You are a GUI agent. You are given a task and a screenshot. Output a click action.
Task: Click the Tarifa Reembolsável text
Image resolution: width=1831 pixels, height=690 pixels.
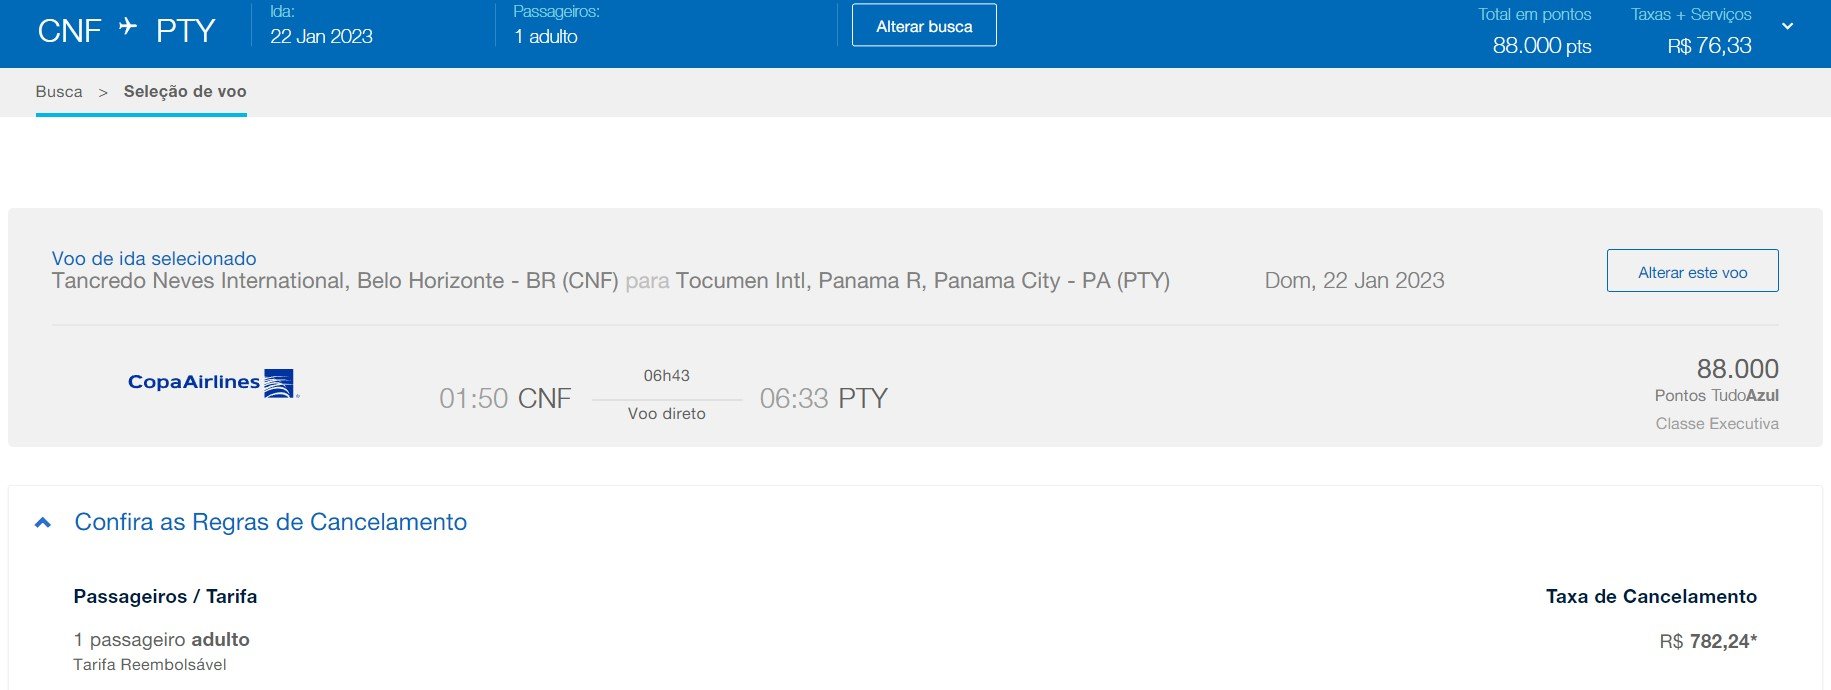[150, 665]
